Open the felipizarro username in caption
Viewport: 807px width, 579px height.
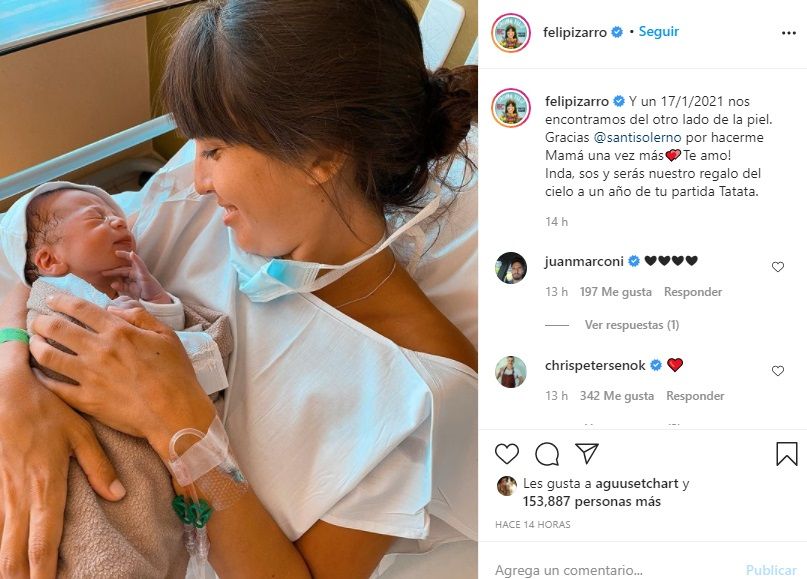[577, 101]
